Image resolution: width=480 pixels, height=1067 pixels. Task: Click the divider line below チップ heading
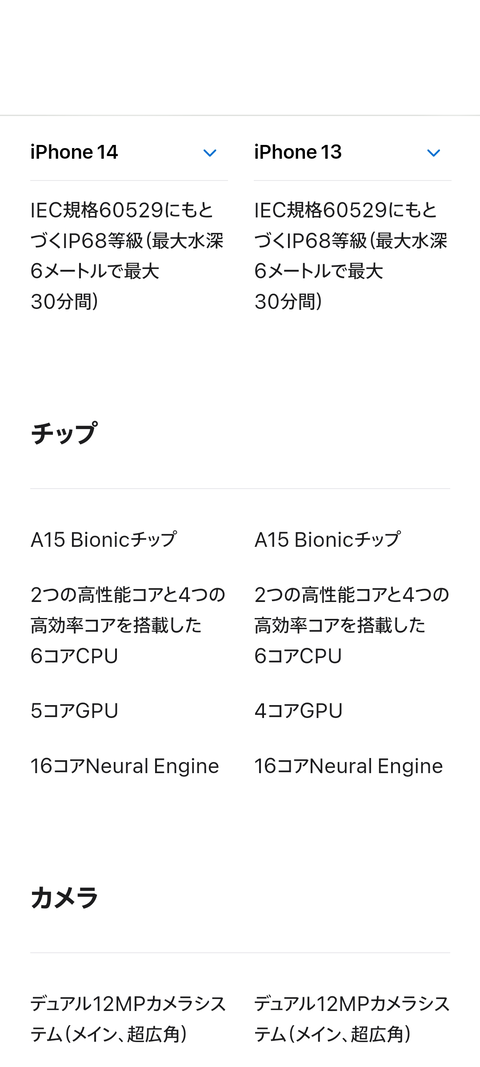click(240, 489)
